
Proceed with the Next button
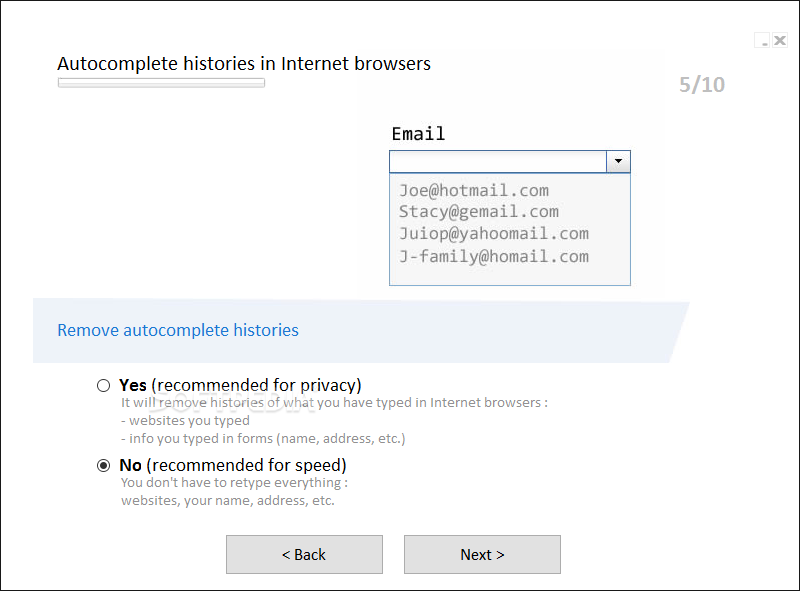[x=482, y=554]
